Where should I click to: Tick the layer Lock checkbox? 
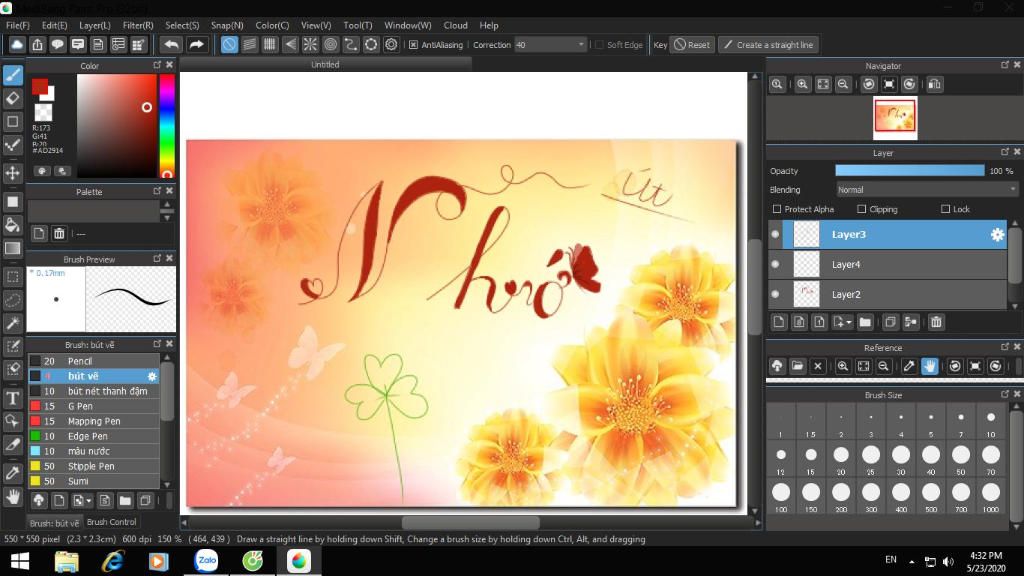pyautogui.click(x=945, y=209)
